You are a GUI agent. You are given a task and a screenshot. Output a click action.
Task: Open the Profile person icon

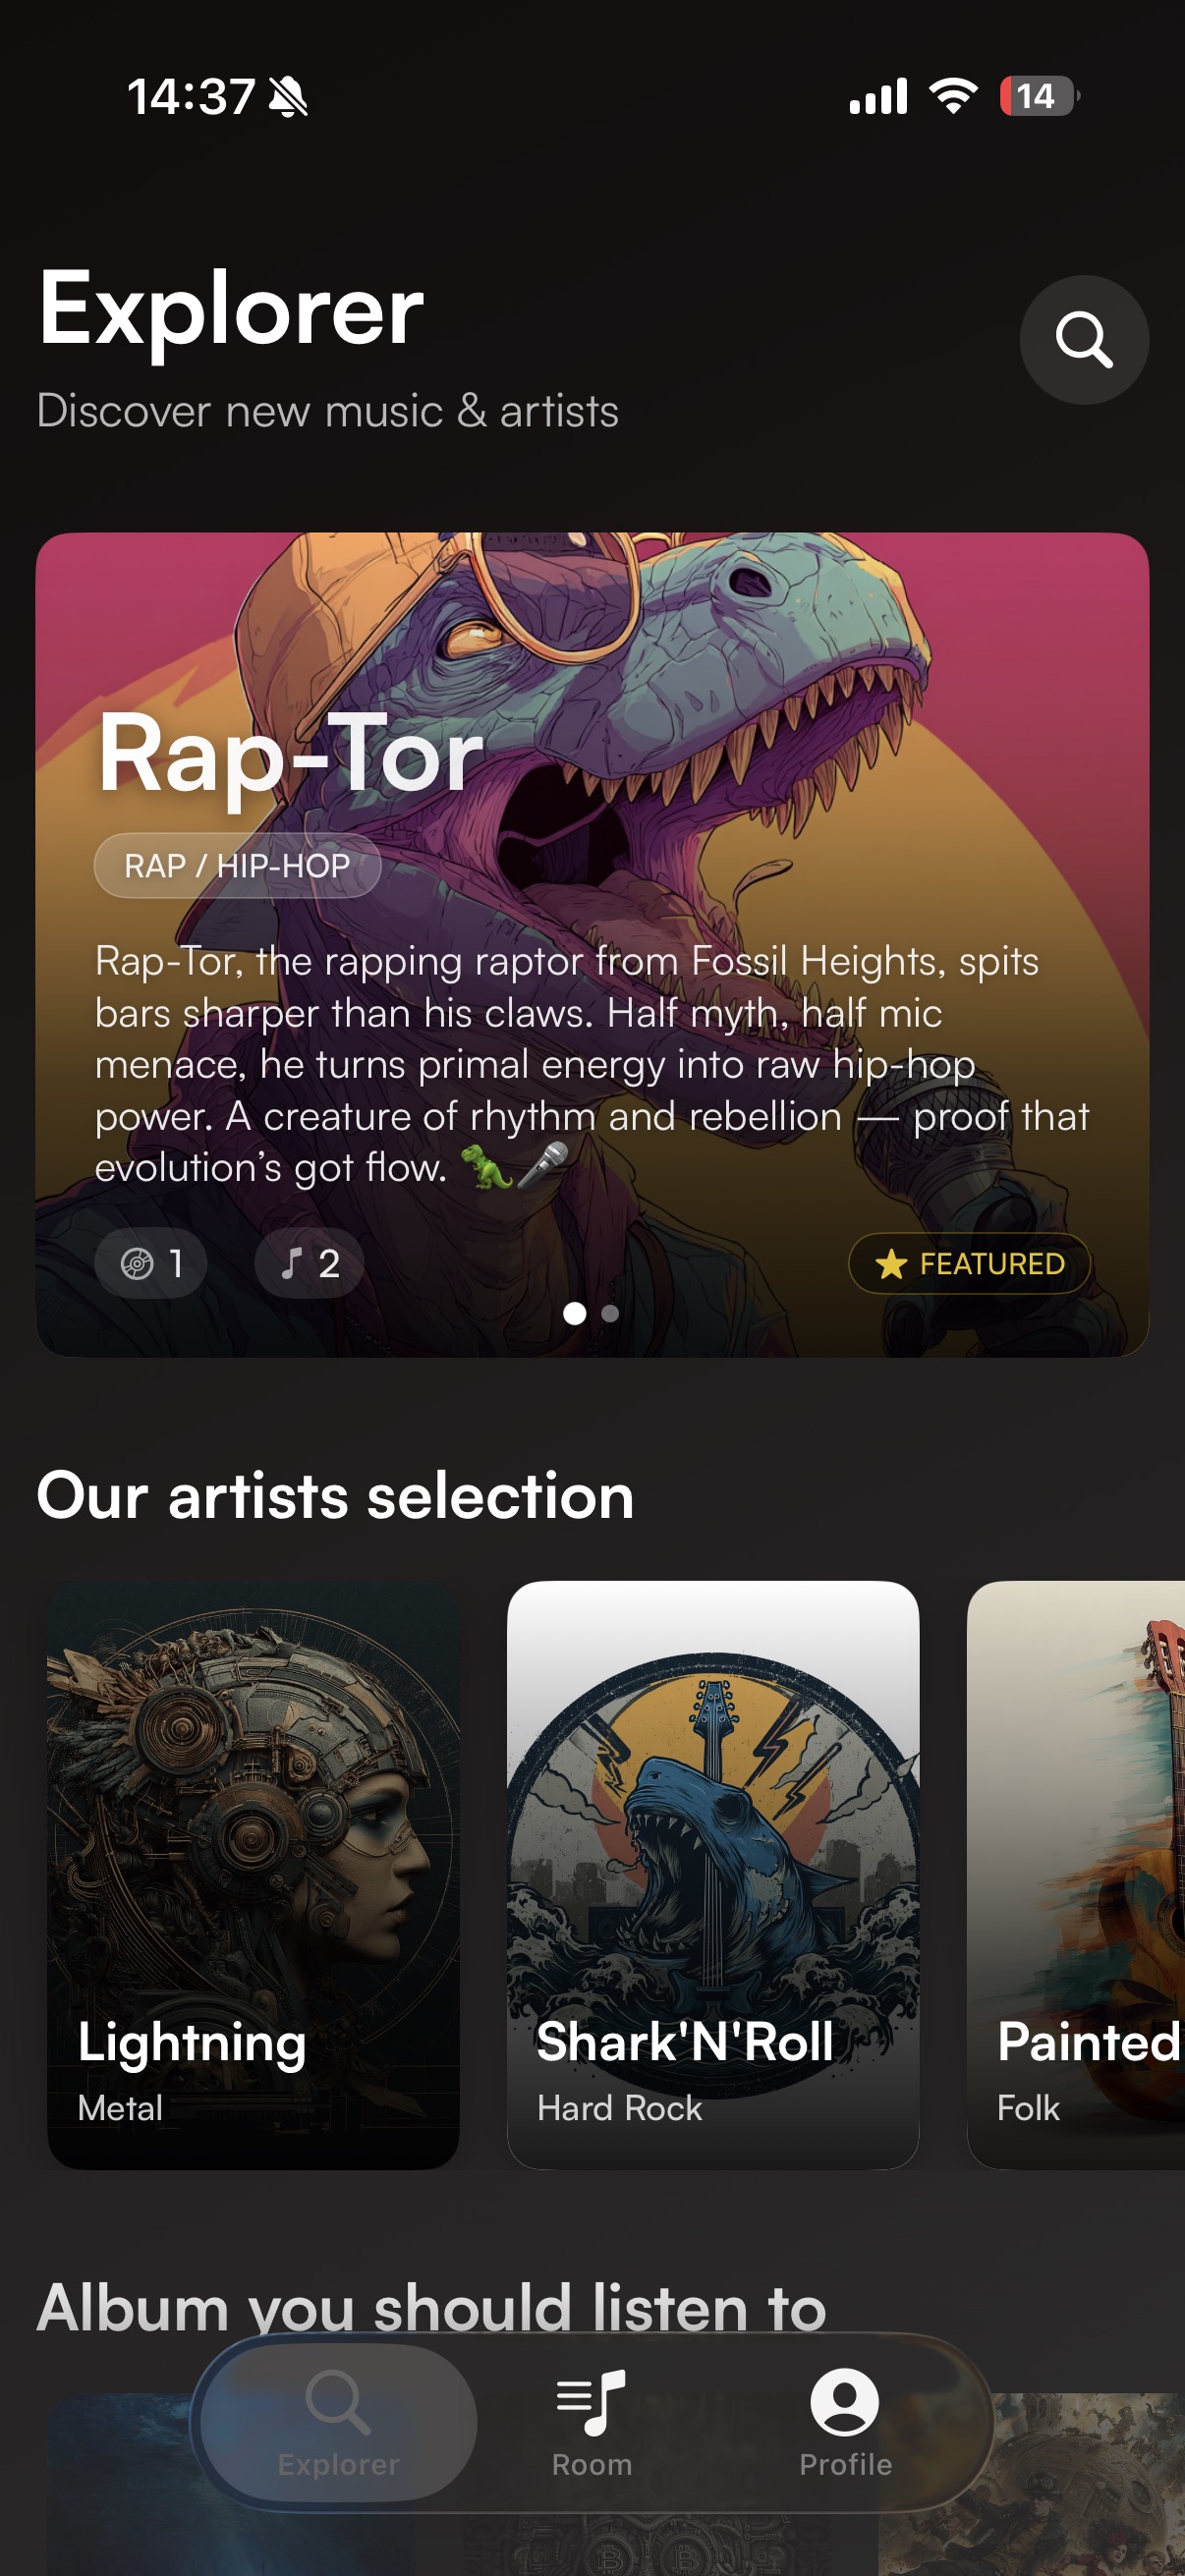pos(845,2402)
